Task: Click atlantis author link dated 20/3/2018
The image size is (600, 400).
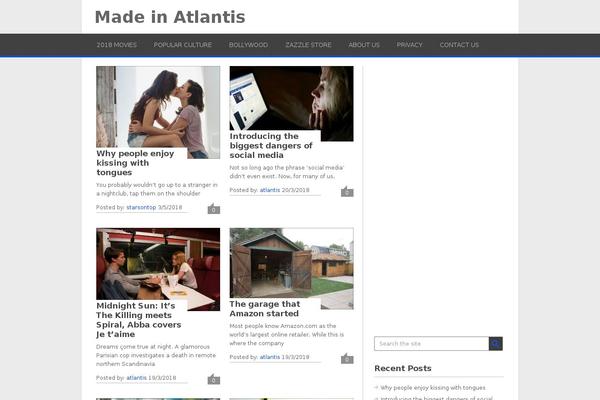Action: point(270,190)
